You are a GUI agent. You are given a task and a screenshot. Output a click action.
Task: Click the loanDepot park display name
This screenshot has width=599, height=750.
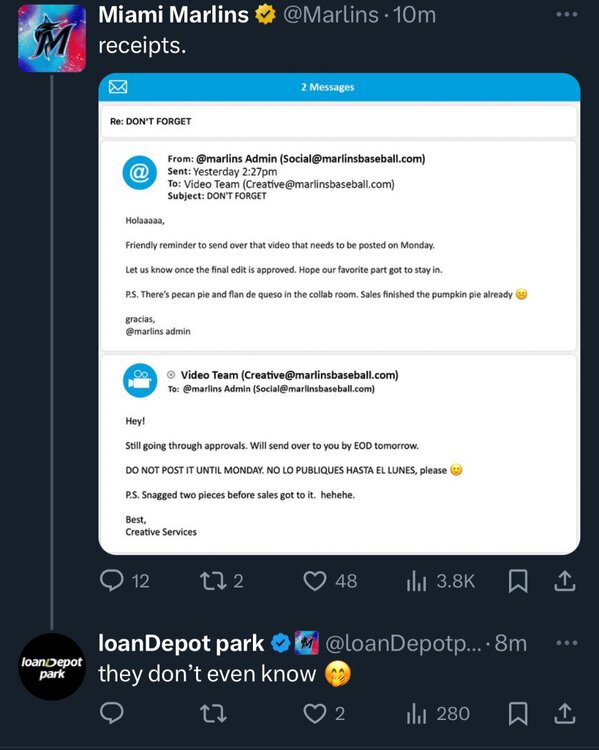click(x=181, y=643)
